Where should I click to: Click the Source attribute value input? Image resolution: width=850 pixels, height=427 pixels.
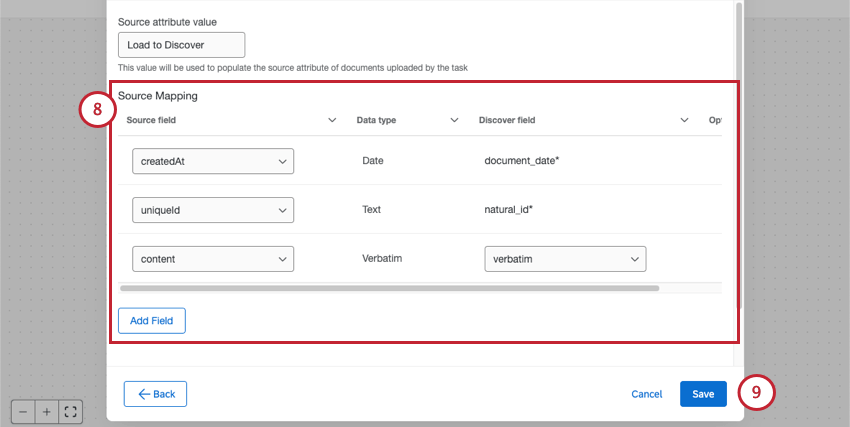point(181,45)
